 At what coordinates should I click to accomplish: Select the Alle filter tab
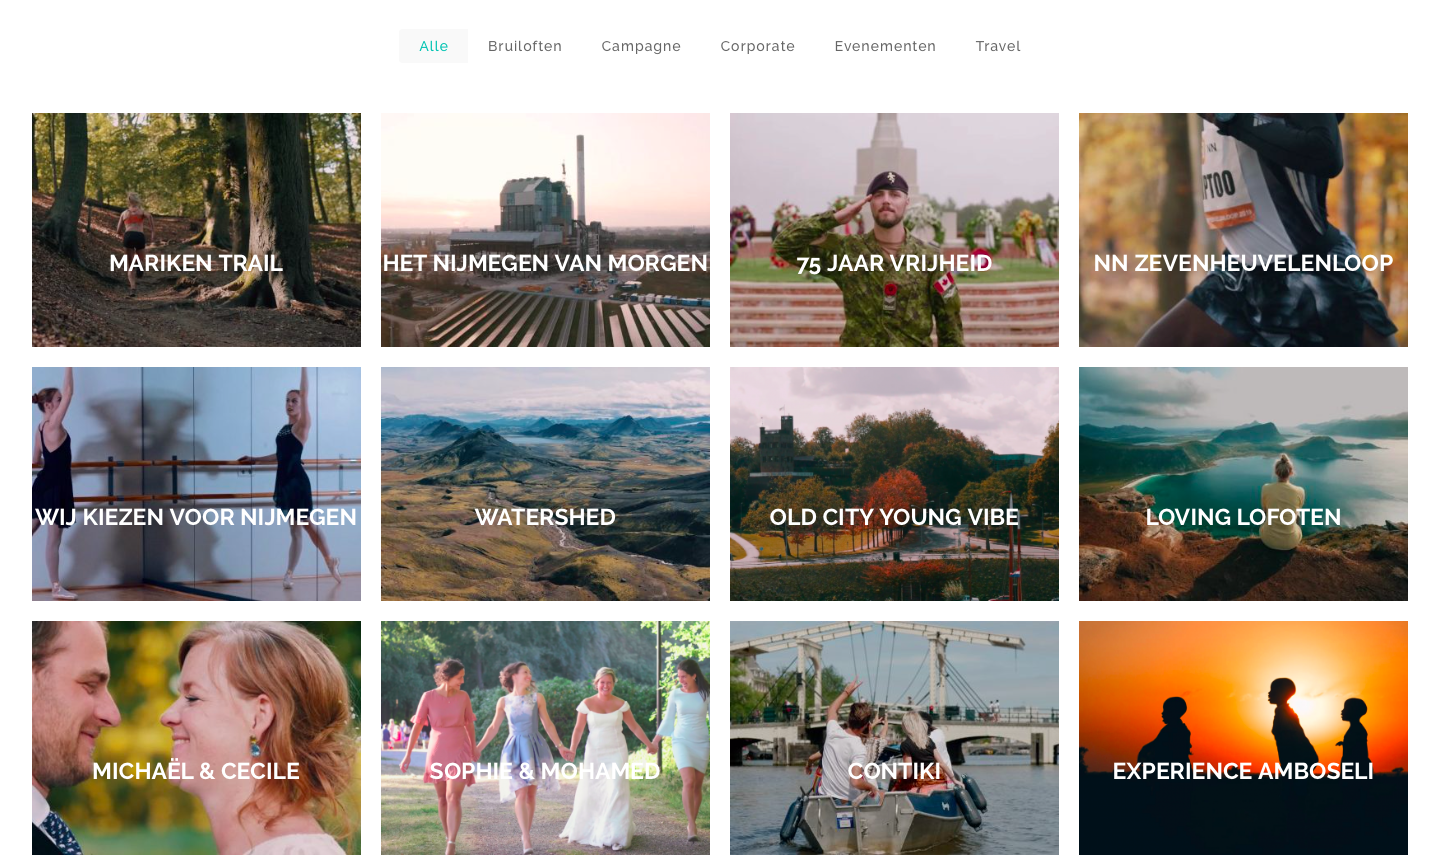pos(433,46)
